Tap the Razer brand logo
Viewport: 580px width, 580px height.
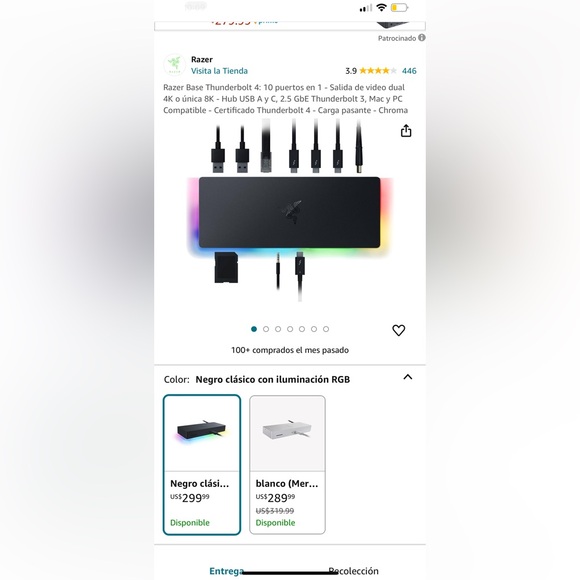coord(175,65)
